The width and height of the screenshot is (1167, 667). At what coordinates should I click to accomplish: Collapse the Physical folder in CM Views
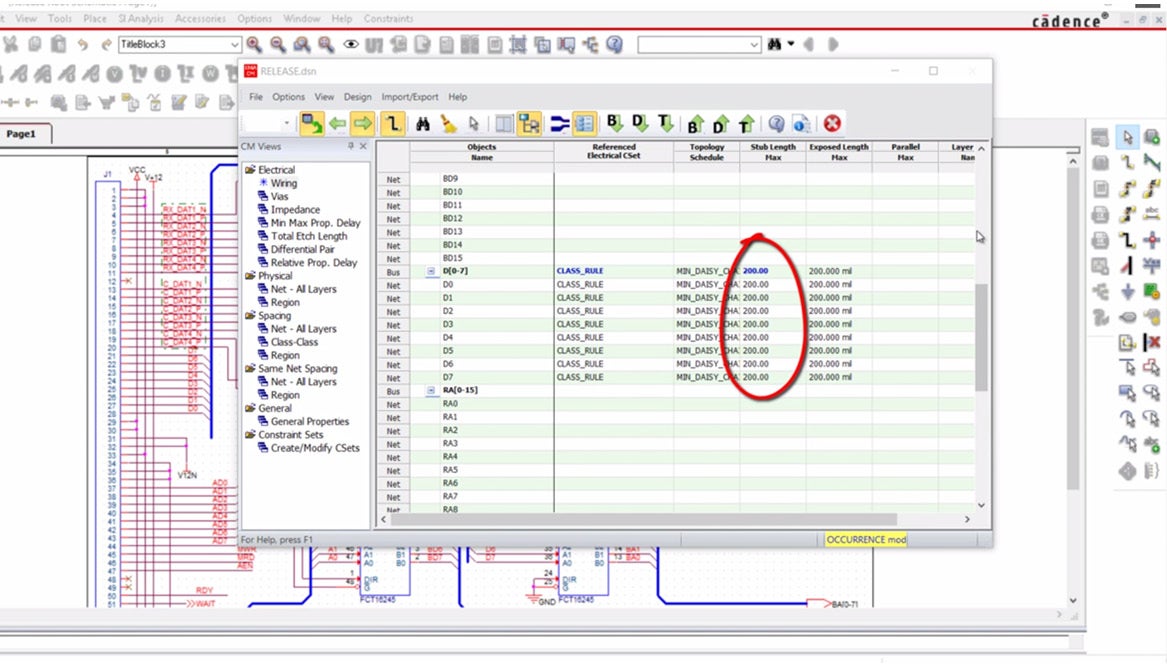click(x=251, y=275)
